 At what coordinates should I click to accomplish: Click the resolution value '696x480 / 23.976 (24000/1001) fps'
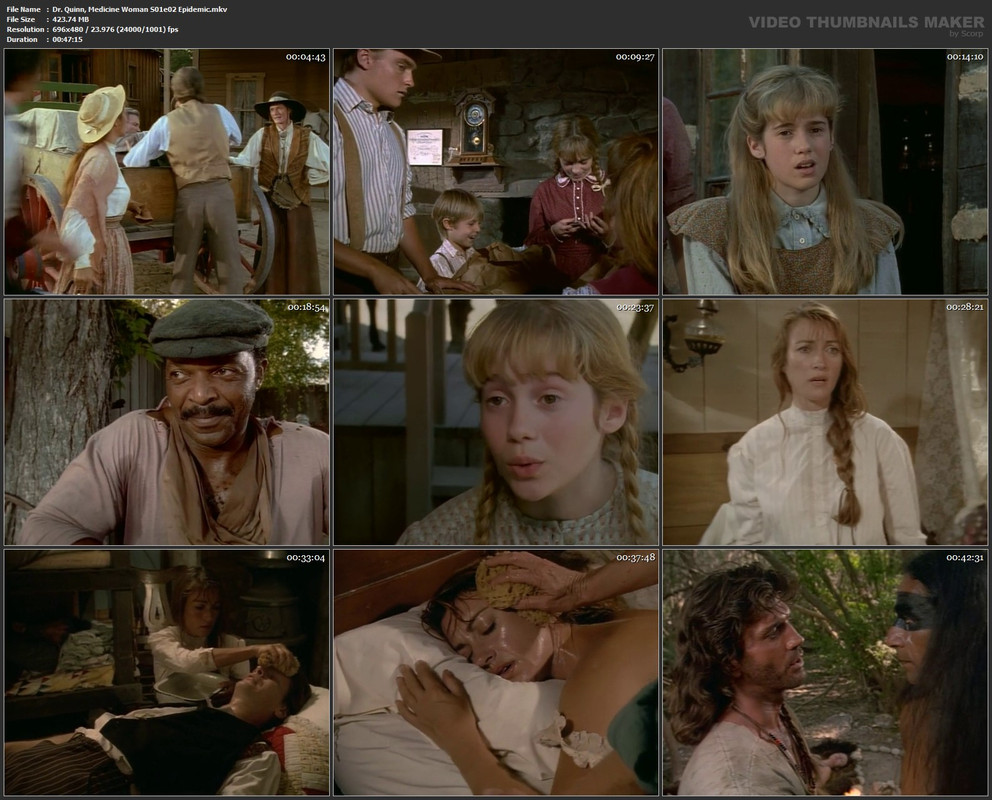pos(115,30)
